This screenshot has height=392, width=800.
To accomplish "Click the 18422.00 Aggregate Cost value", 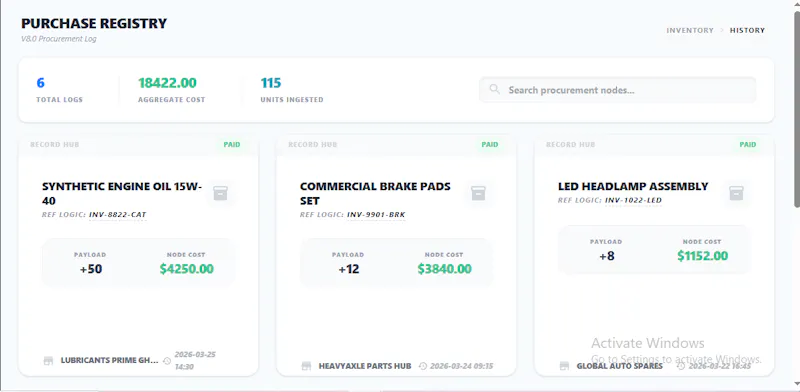I will 167,83.
